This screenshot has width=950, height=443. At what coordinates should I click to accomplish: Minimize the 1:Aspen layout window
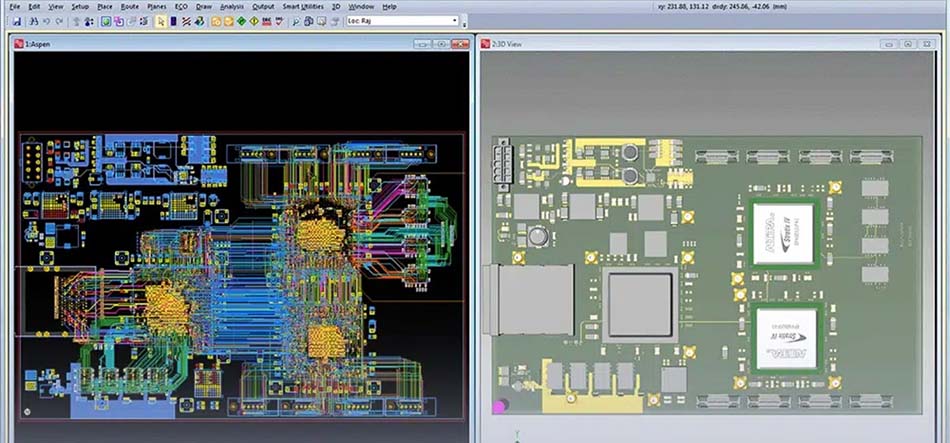tap(422, 44)
